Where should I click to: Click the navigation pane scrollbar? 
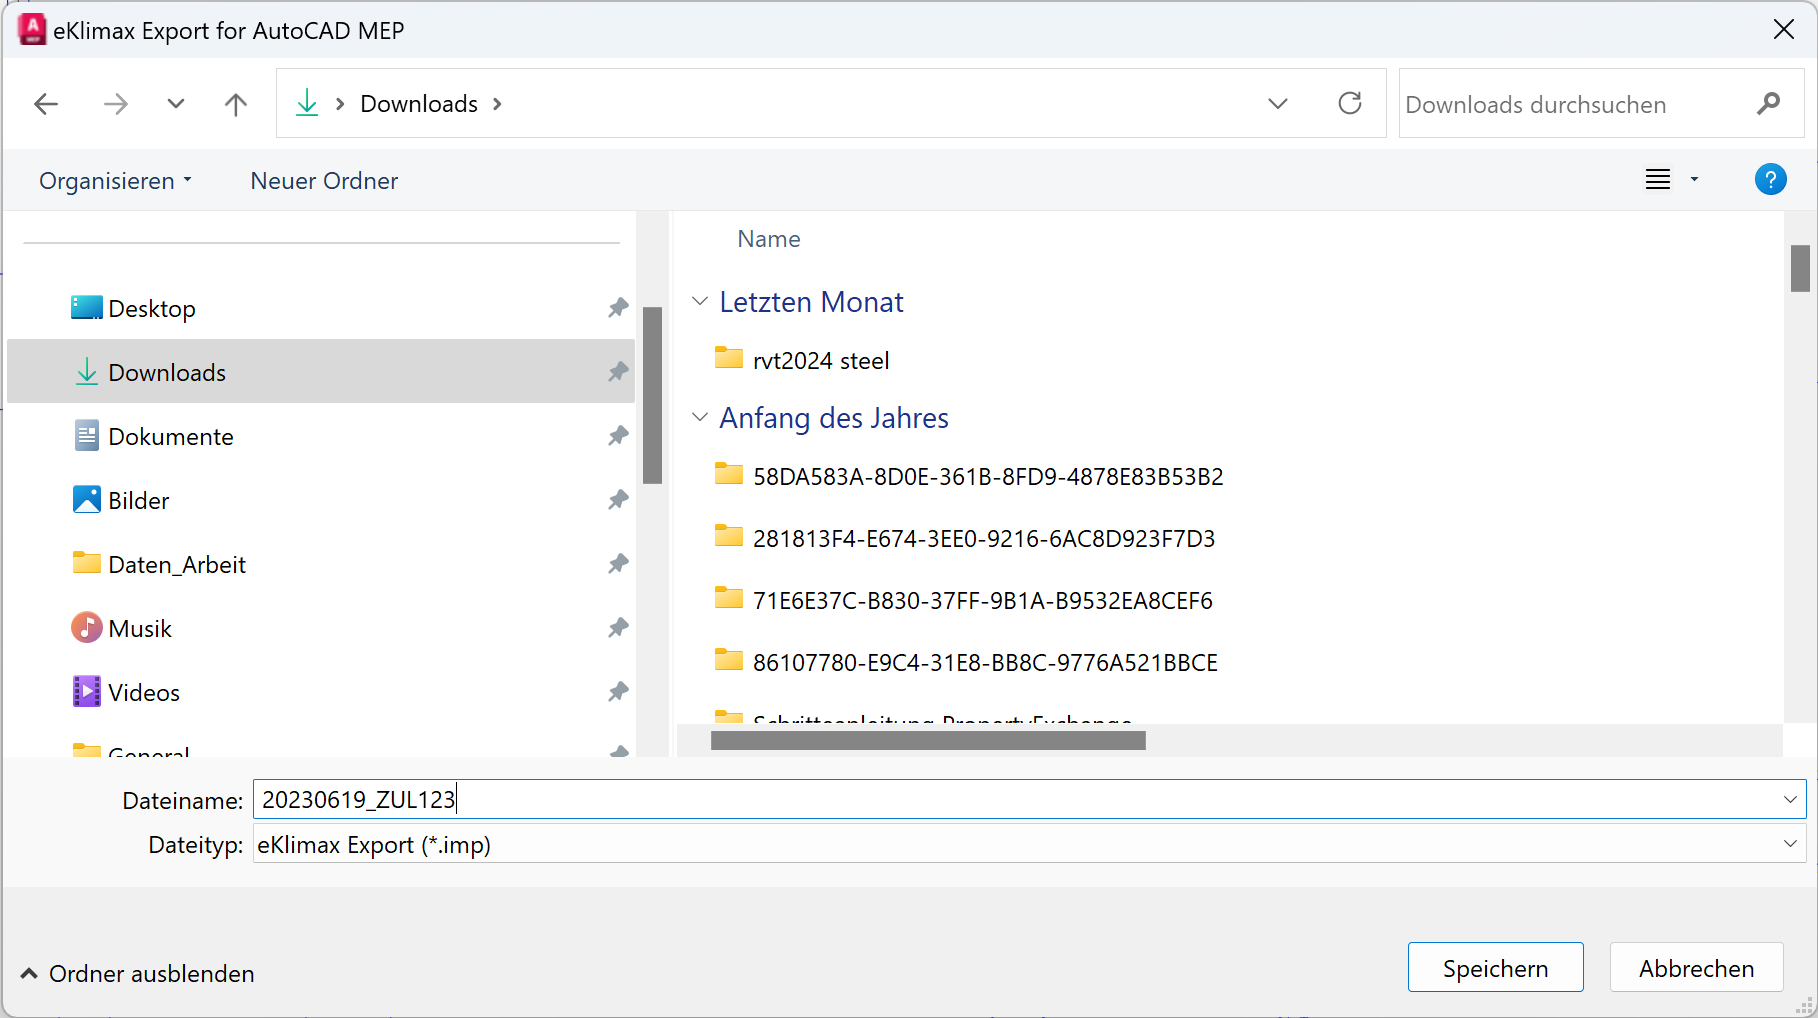pyautogui.click(x=652, y=395)
